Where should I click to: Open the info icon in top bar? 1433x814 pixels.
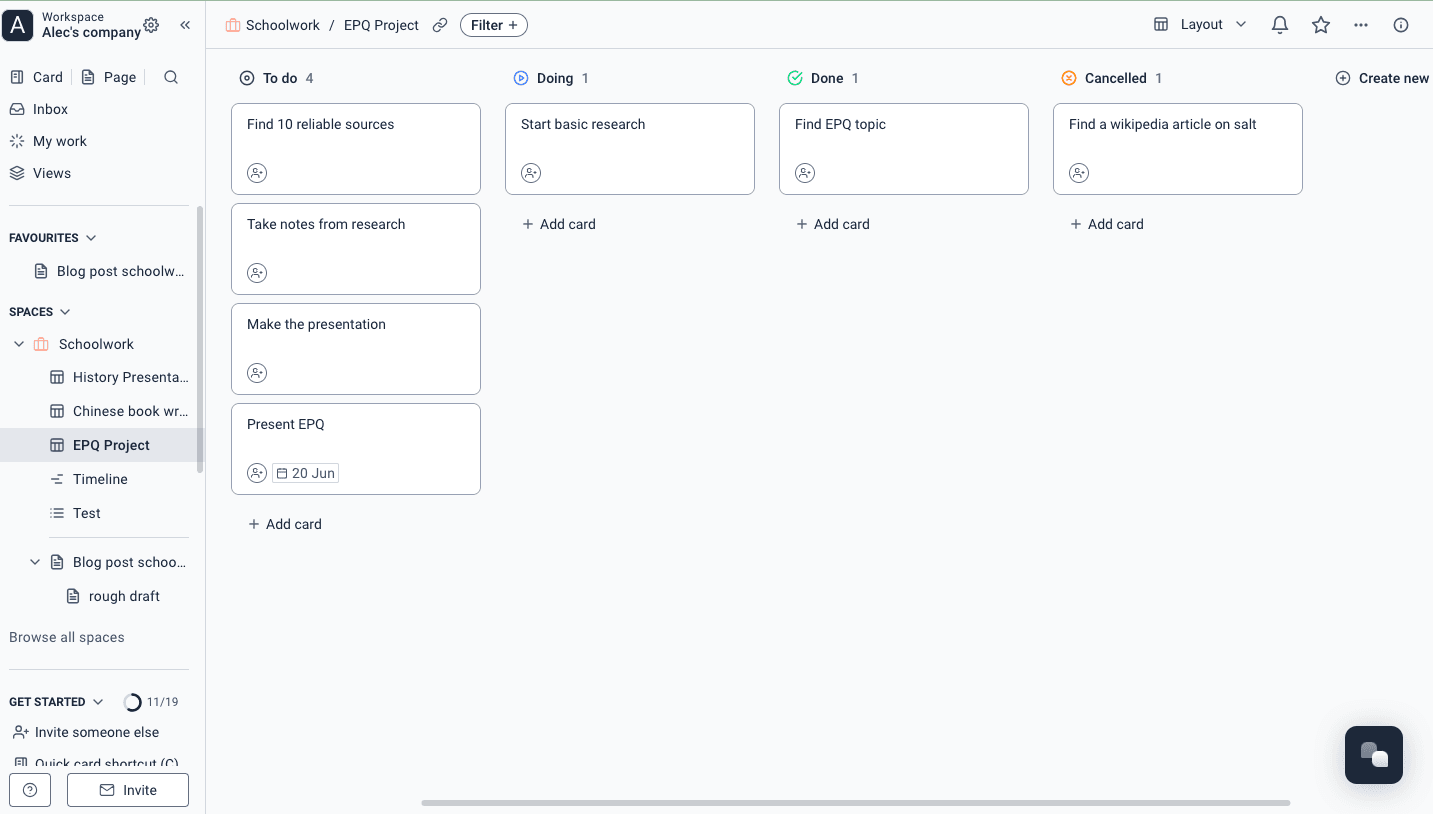click(x=1401, y=25)
